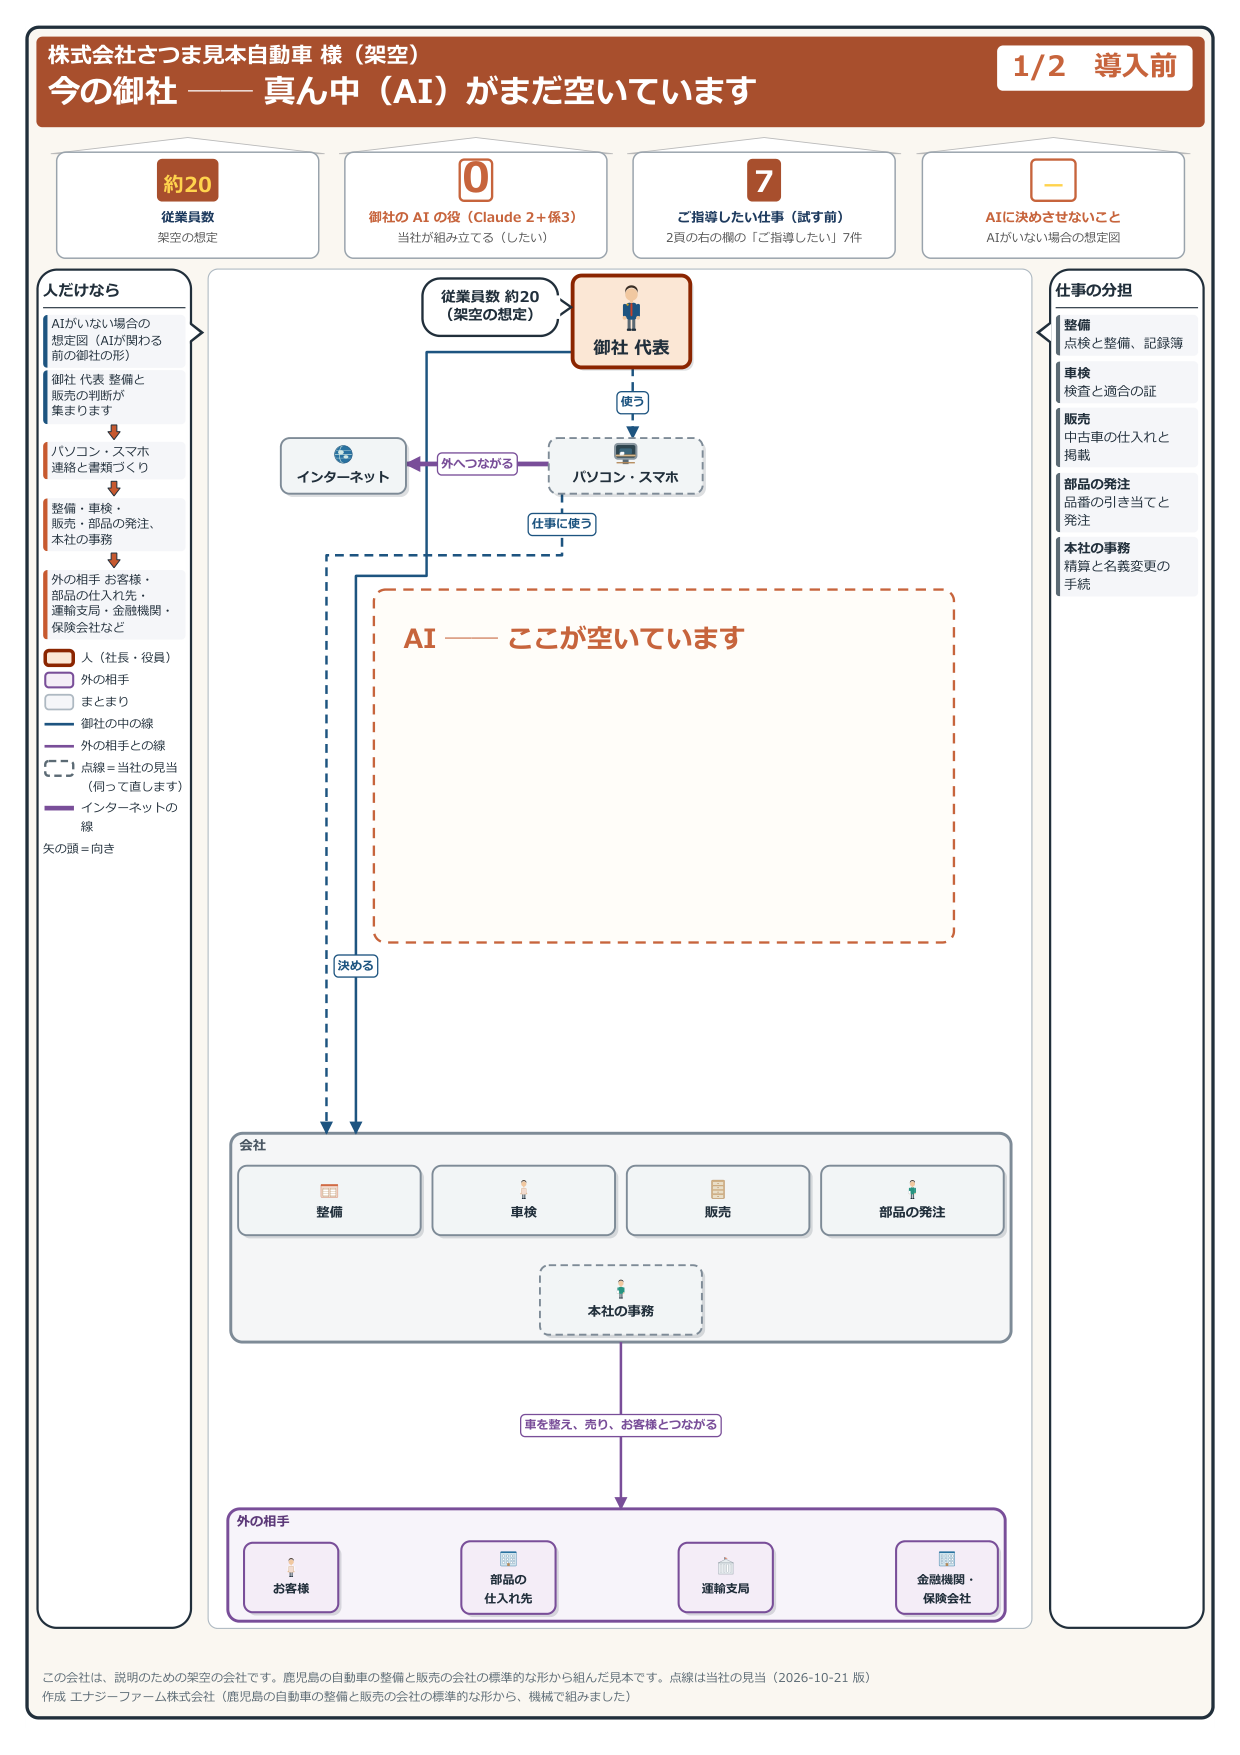Click the 7 badge on ご指導したい仕事 card
This screenshot has width=1240, height=1755.
coord(764,181)
